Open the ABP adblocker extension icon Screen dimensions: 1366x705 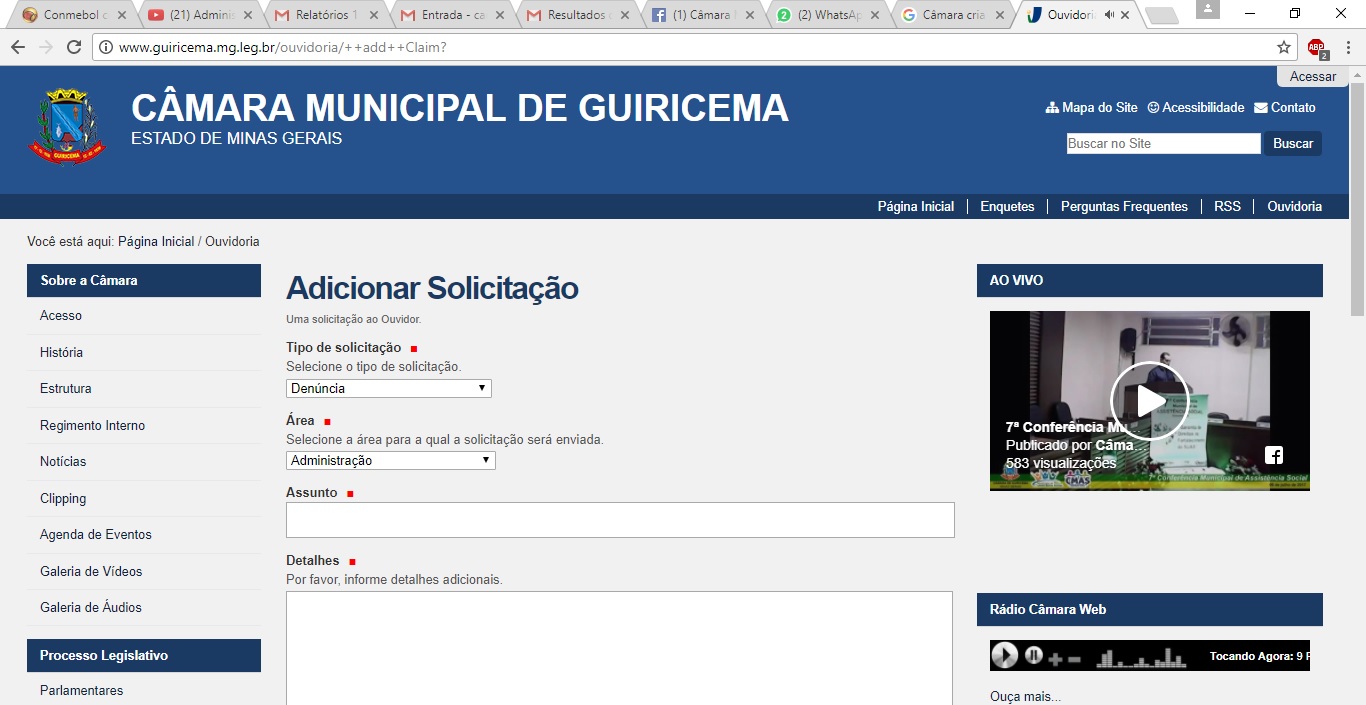[1315, 47]
